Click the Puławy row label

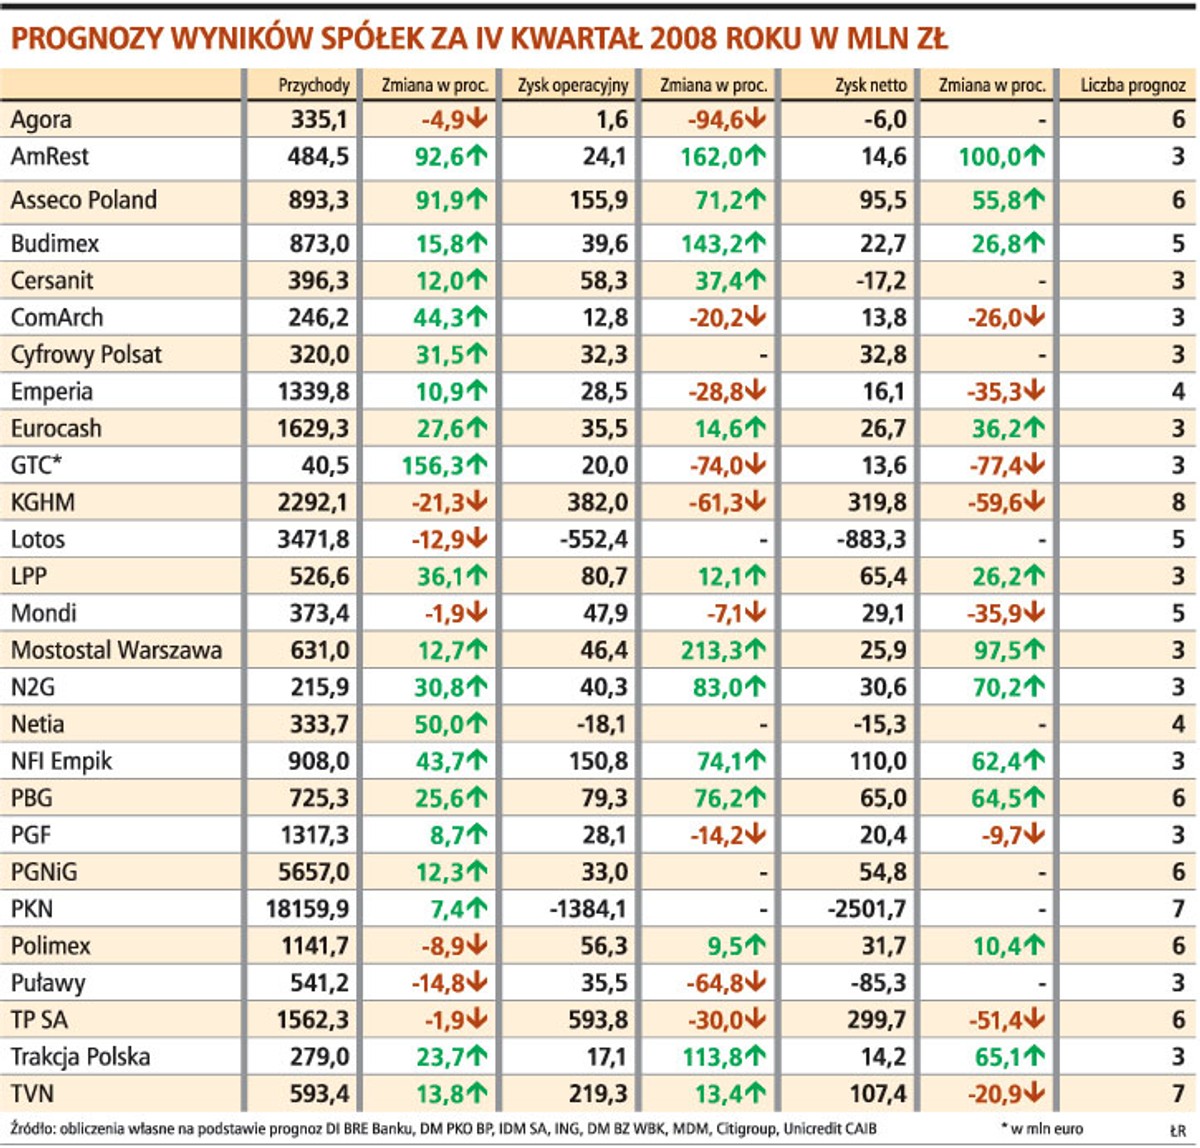coord(49,984)
